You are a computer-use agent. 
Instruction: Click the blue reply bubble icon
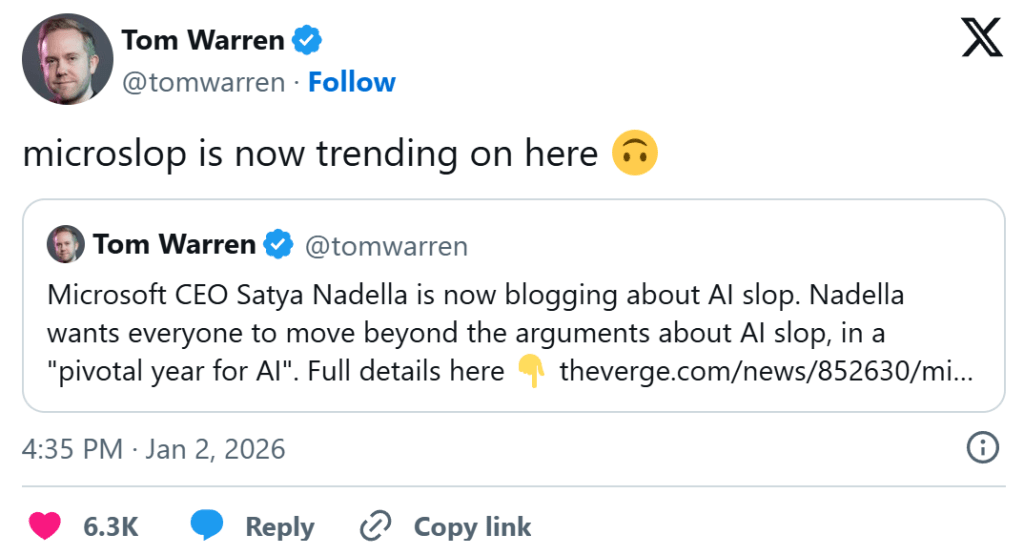pyautogui.click(x=207, y=526)
